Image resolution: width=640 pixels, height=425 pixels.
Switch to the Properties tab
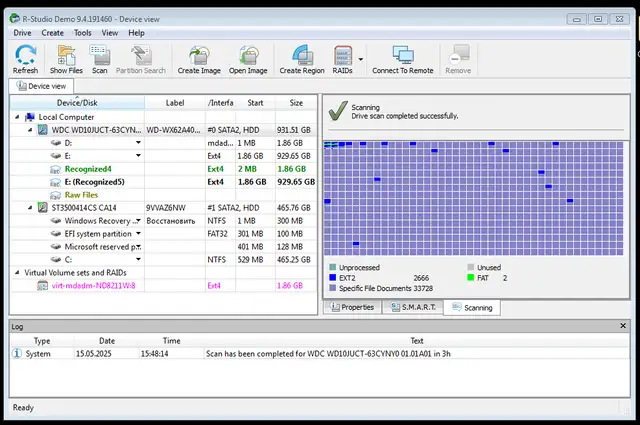tap(352, 307)
